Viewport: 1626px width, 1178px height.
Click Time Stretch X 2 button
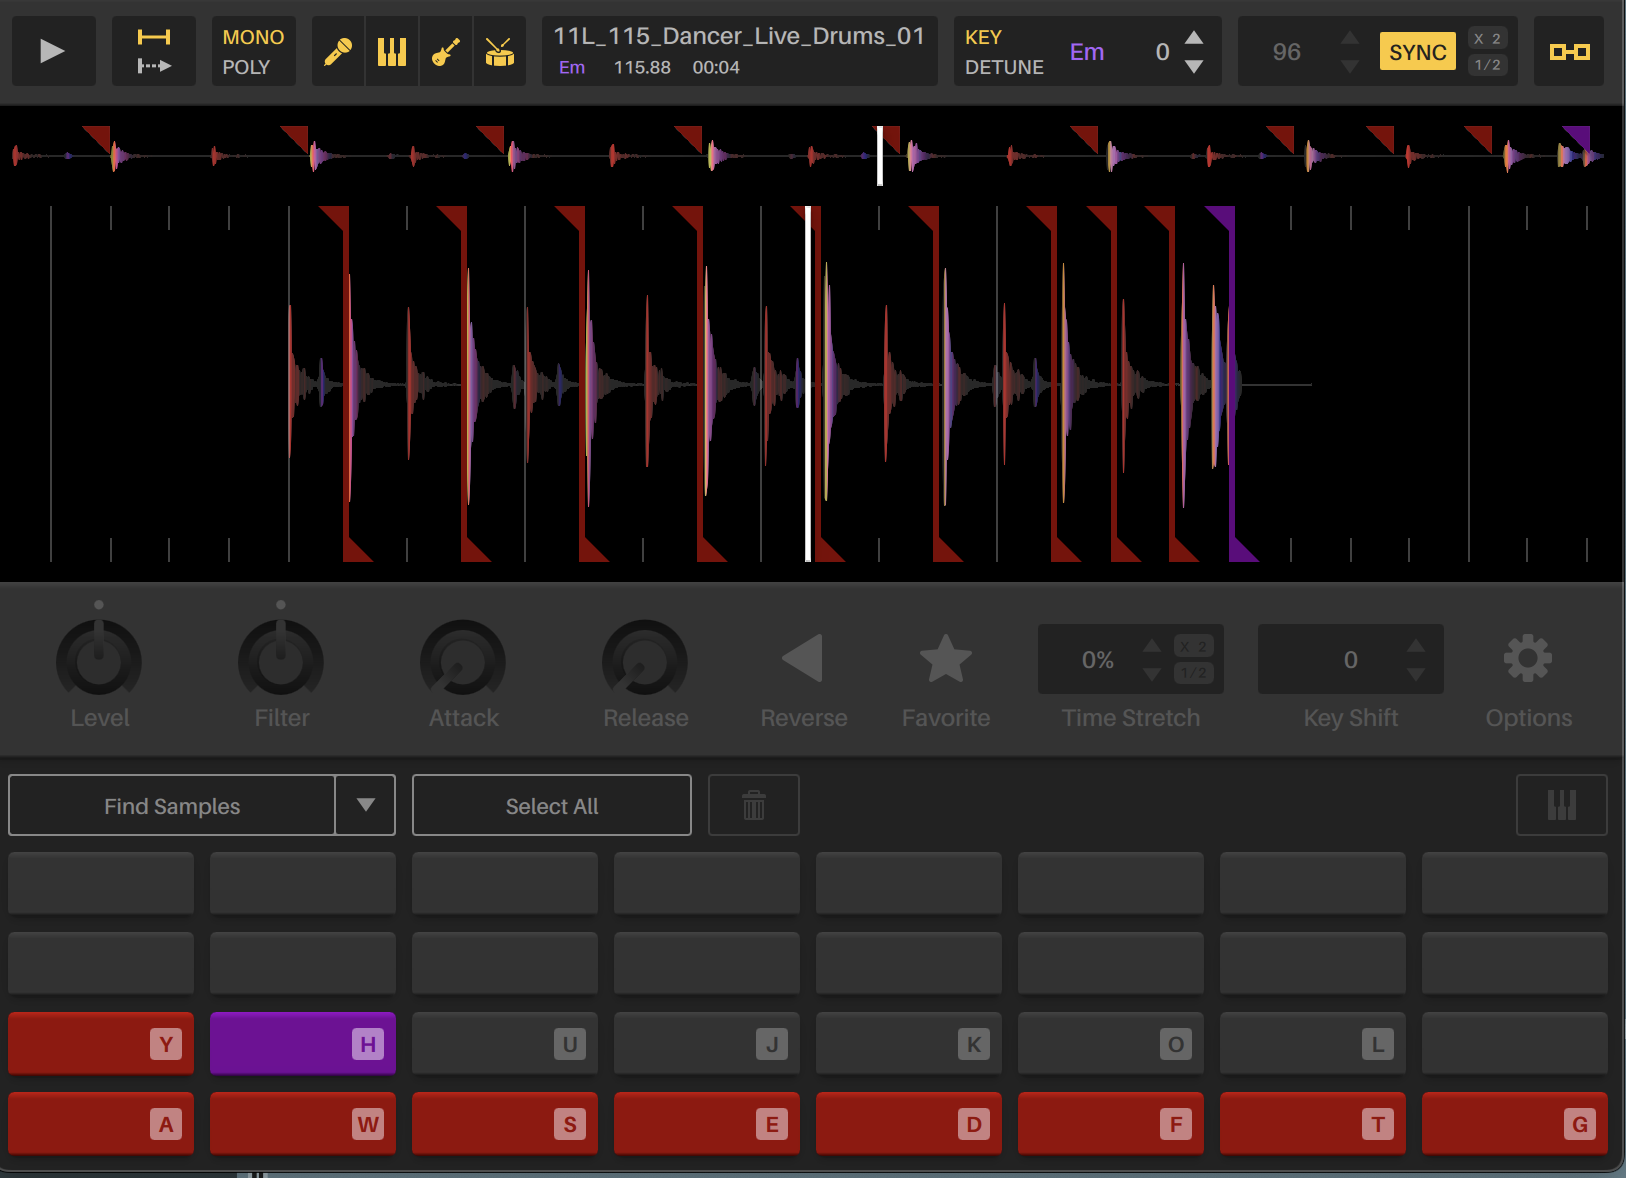[1194, 646]
